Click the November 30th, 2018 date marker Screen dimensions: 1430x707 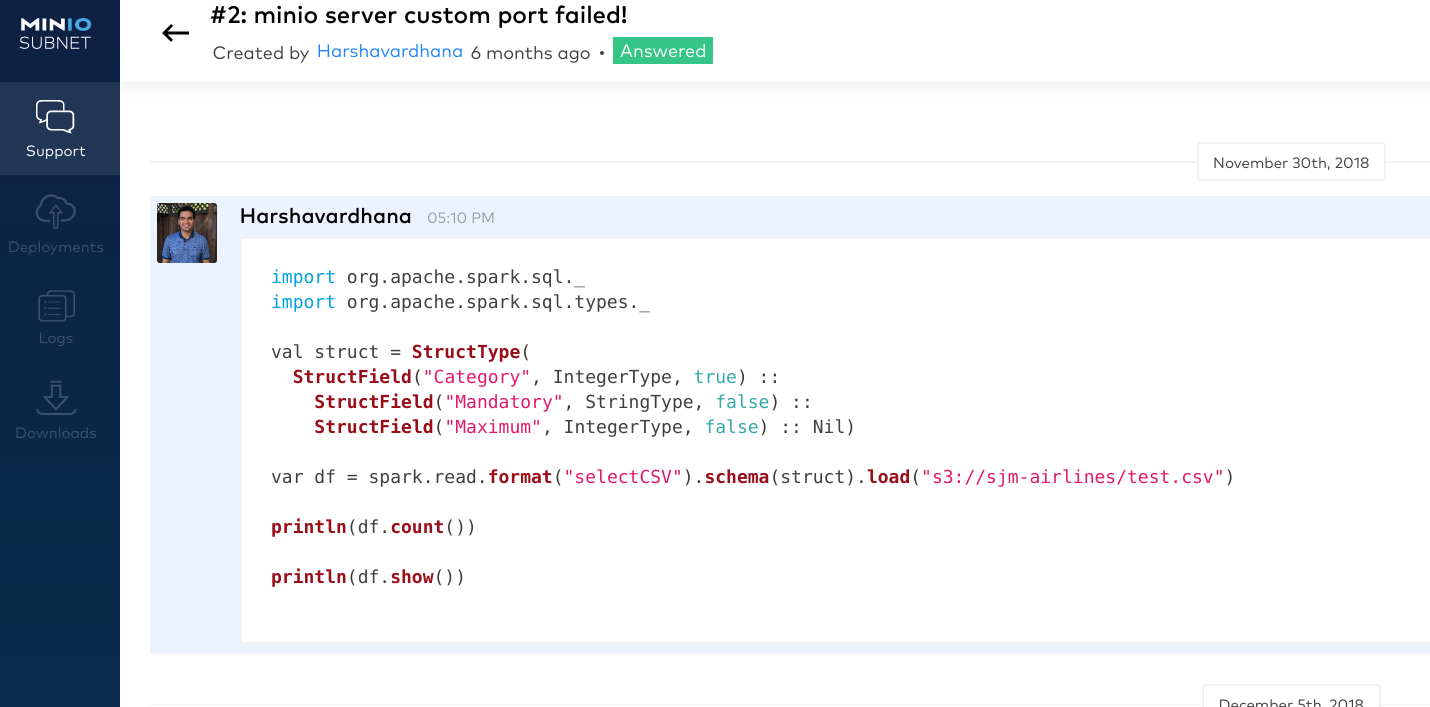pyautogui.click(x=1290, y=162)
